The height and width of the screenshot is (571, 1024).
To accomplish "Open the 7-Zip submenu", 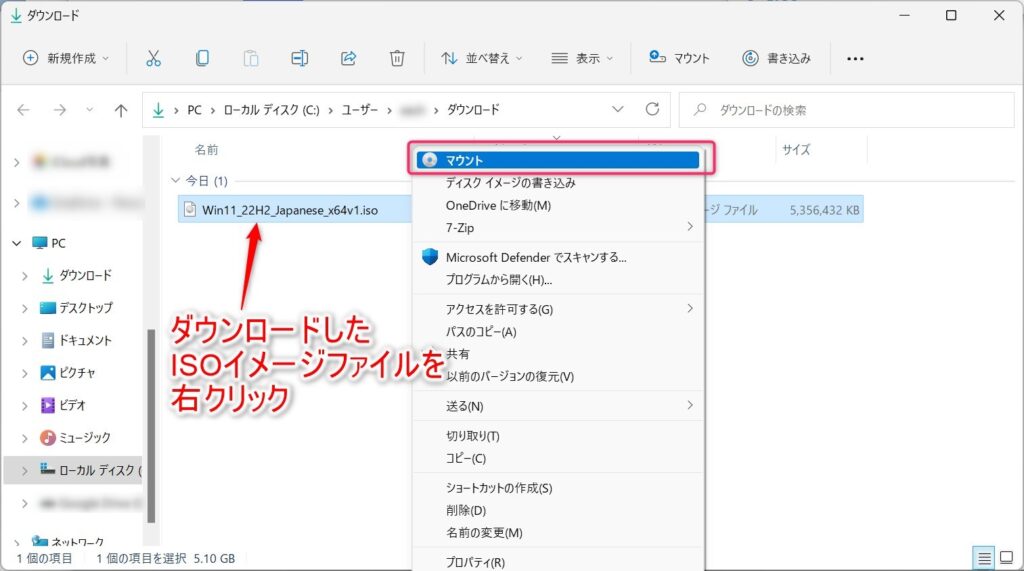I will [x=559, y=227].
